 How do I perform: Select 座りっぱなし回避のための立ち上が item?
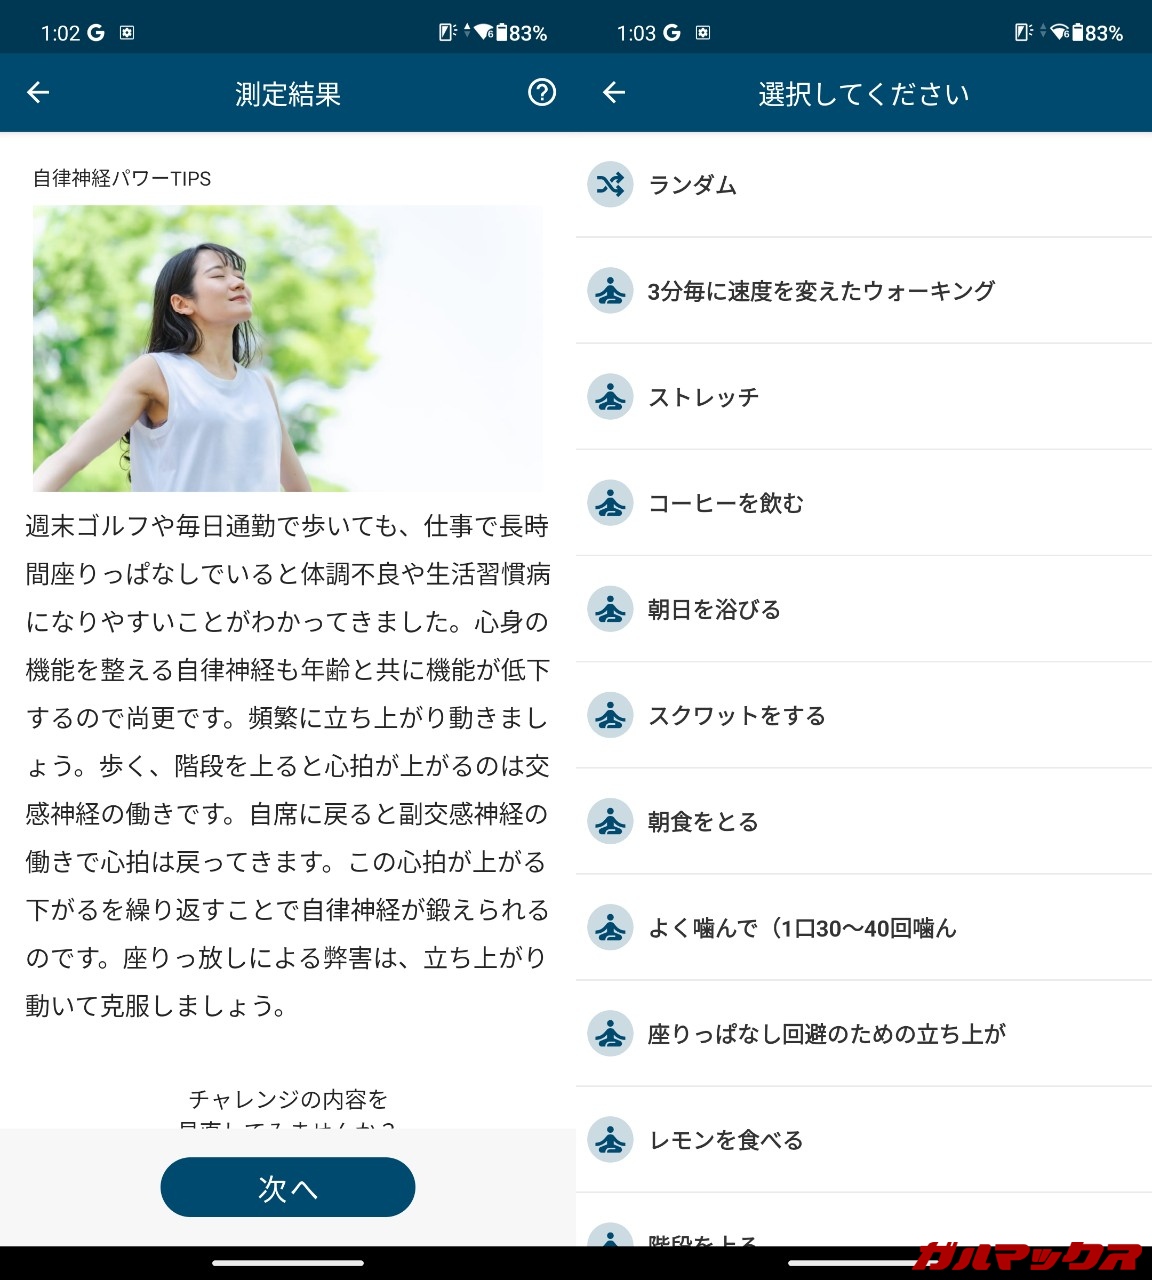[x=826, y=1034]
